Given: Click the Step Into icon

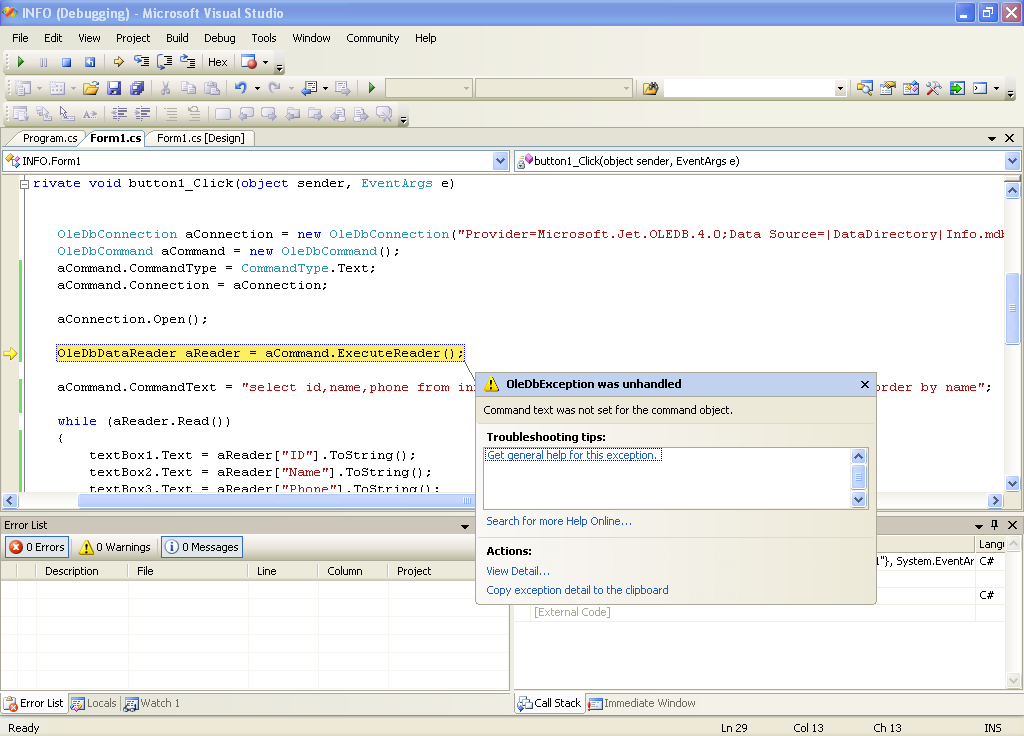Looking at the screenshot, I should point(141,62).
